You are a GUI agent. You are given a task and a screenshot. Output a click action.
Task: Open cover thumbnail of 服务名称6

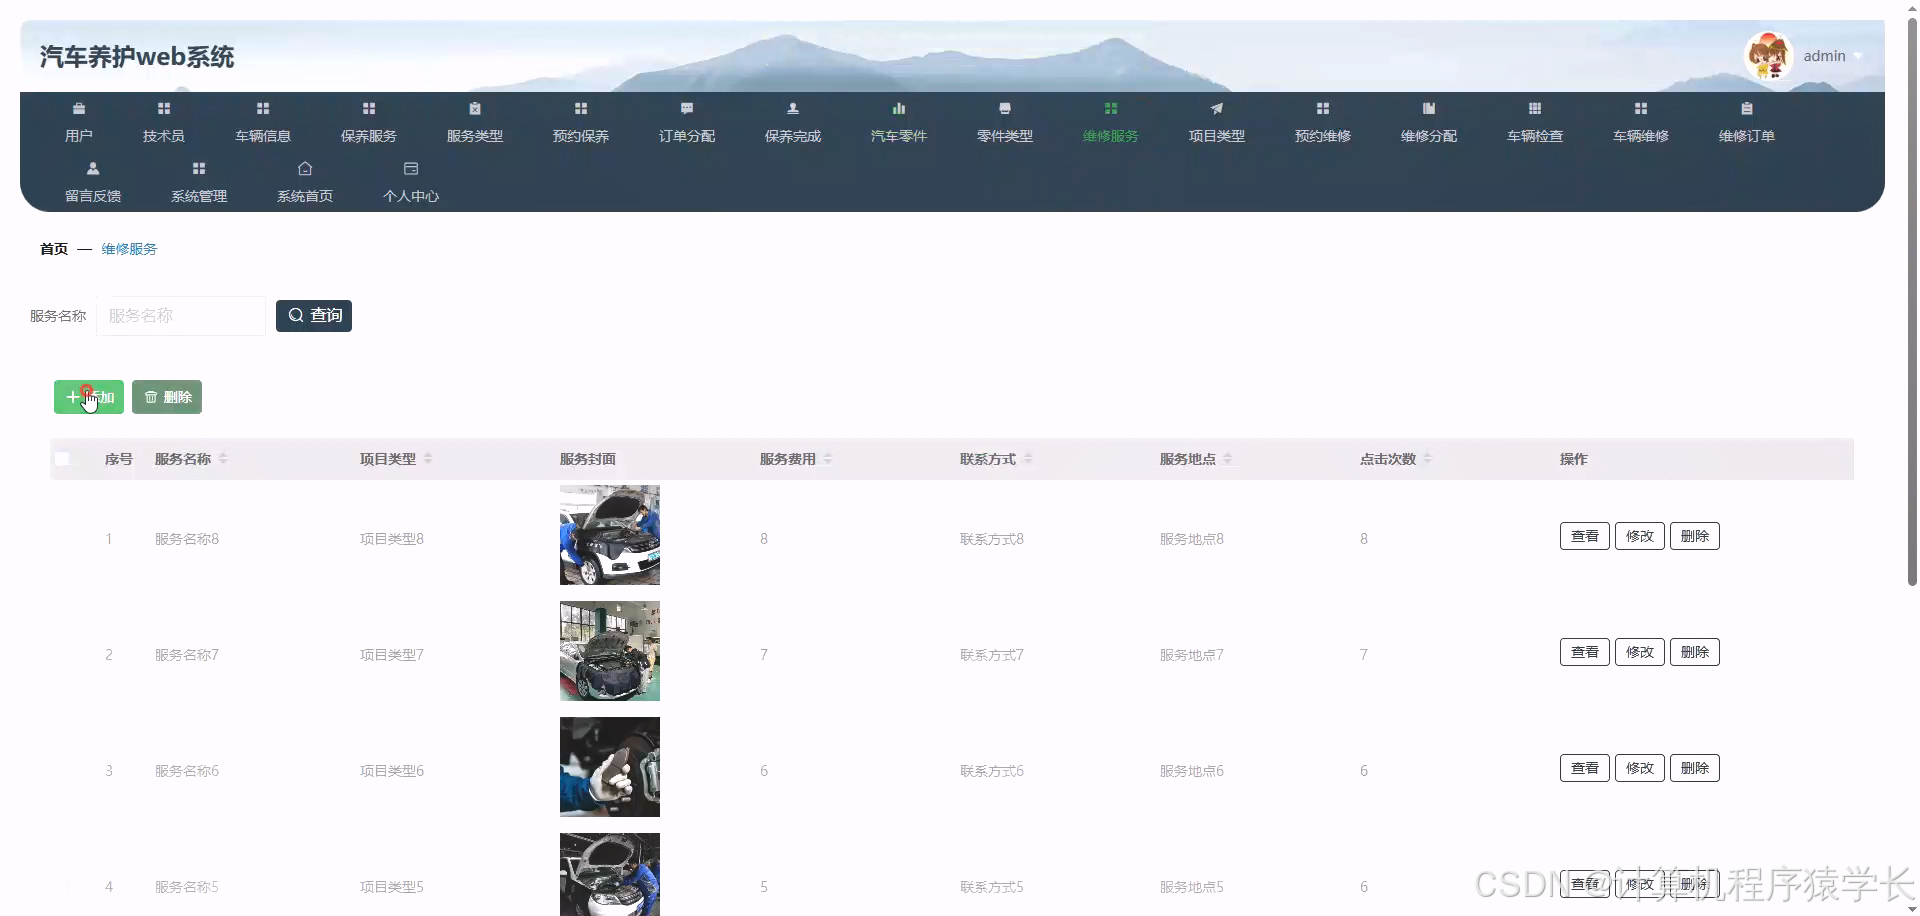610,767
